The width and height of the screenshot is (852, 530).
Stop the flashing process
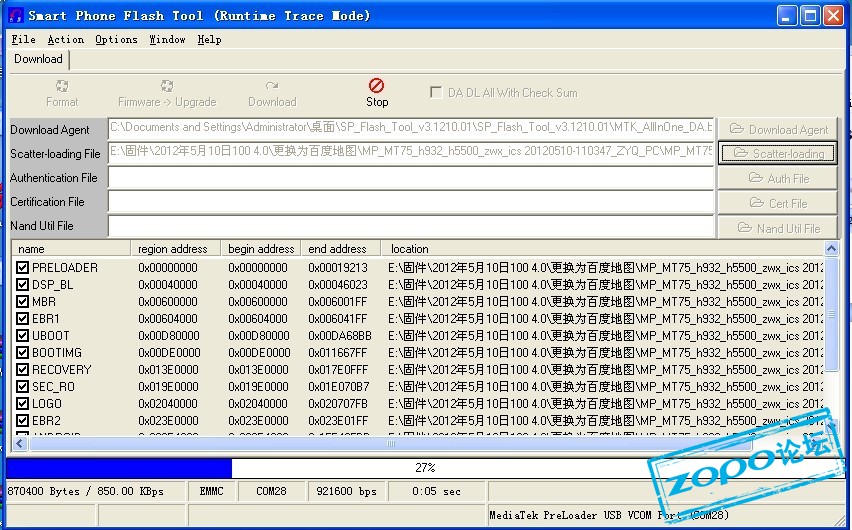coord(377,93)
